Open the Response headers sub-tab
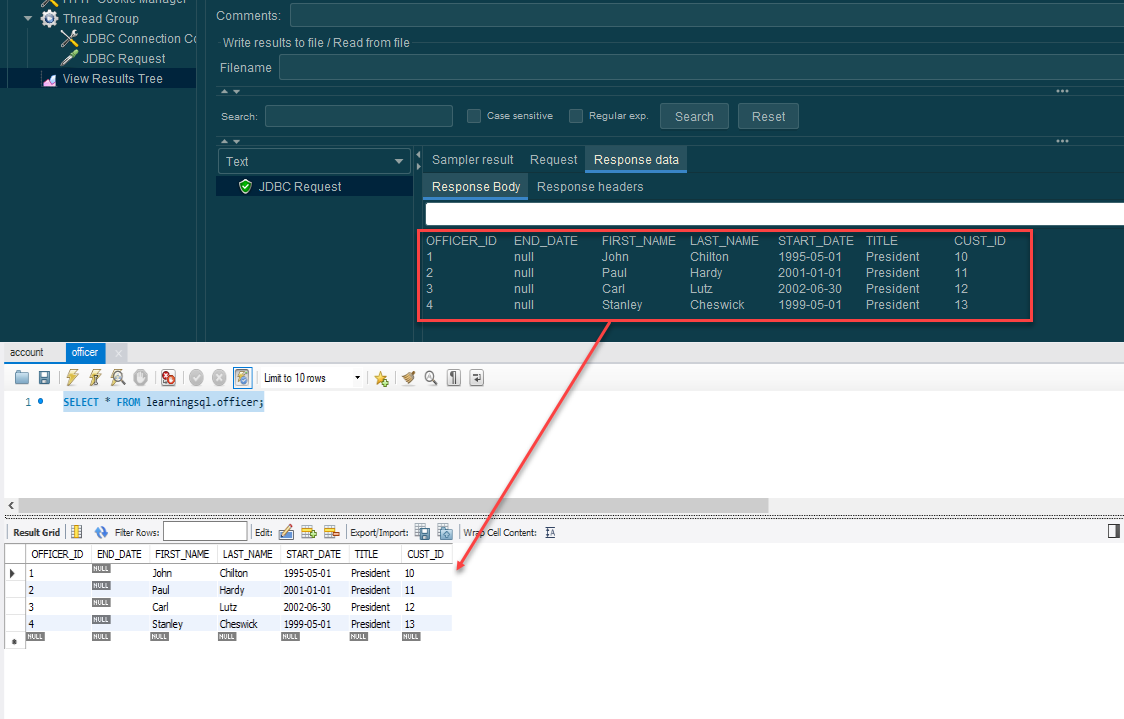The height and width of the screenshot is (719, 1124). [x=590, y=186]
